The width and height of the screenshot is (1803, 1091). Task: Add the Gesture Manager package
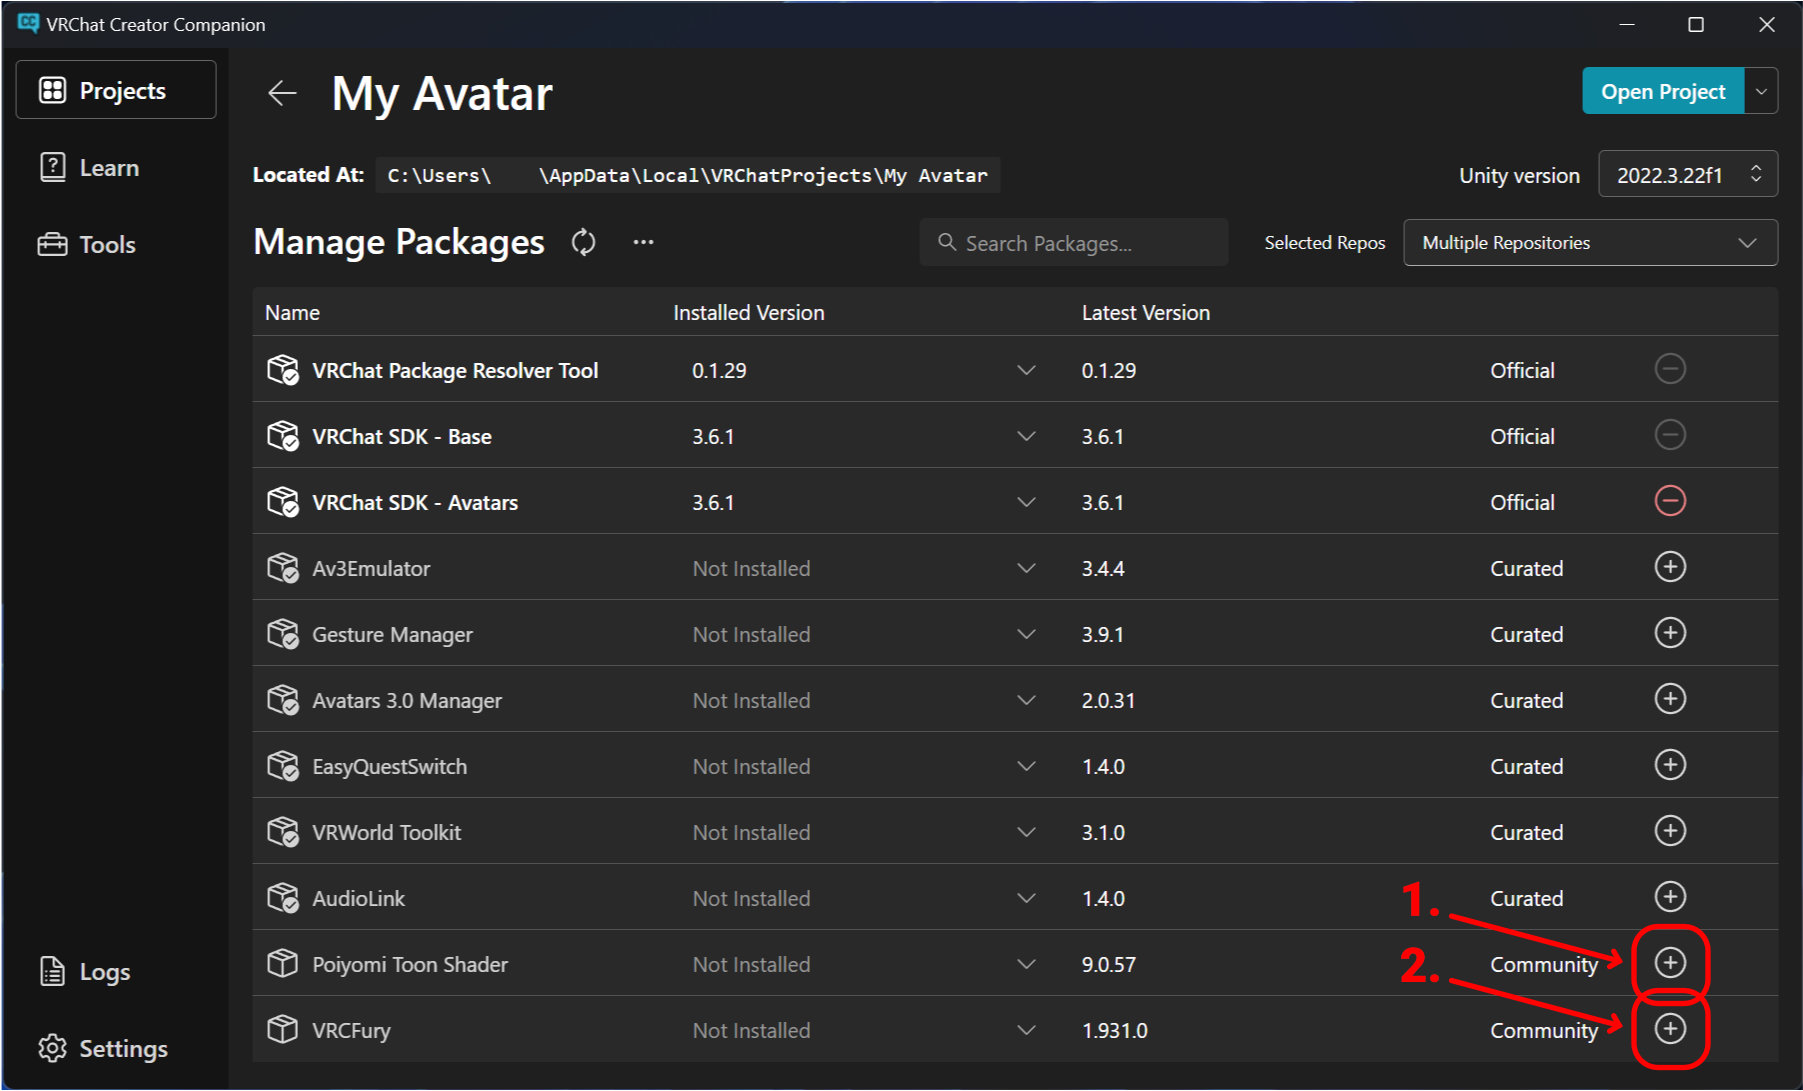tap(1670, 633)
